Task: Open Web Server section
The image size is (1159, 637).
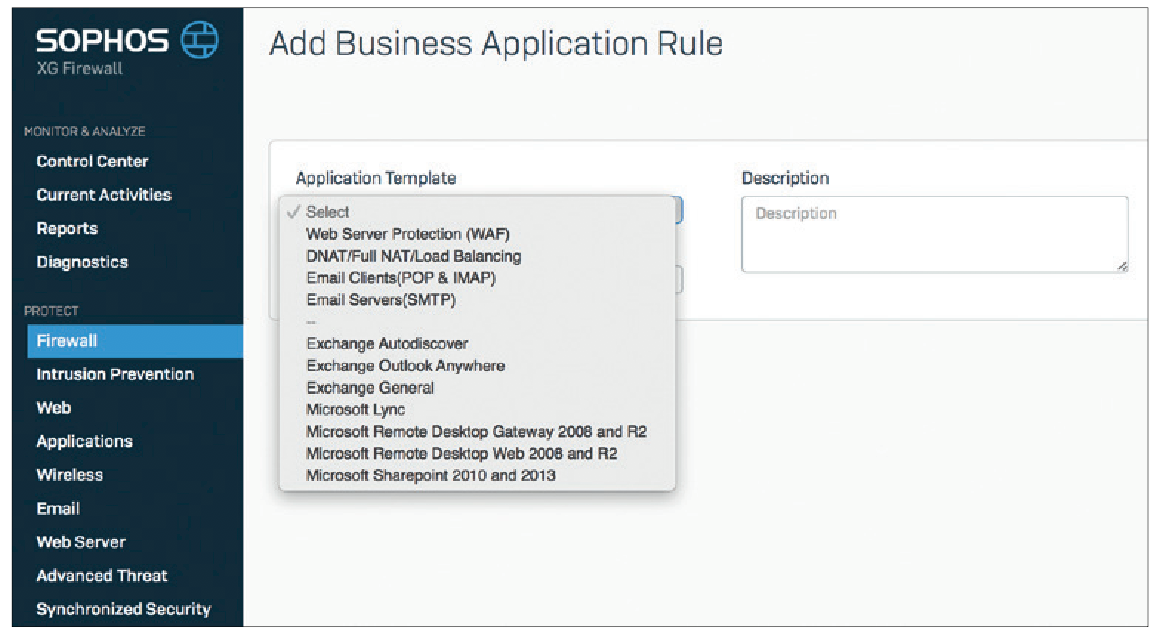Action: (x=81, y=542)
